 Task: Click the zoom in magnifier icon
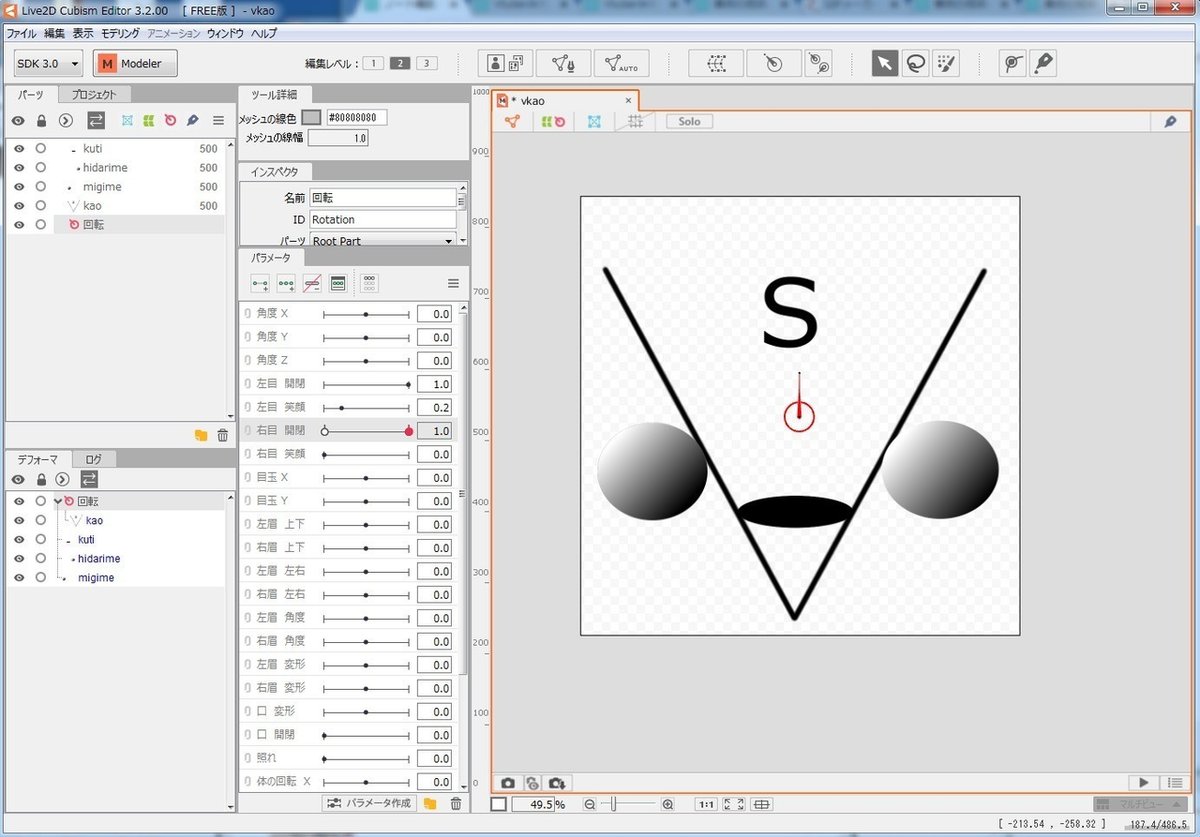click(x=668, y=804)
